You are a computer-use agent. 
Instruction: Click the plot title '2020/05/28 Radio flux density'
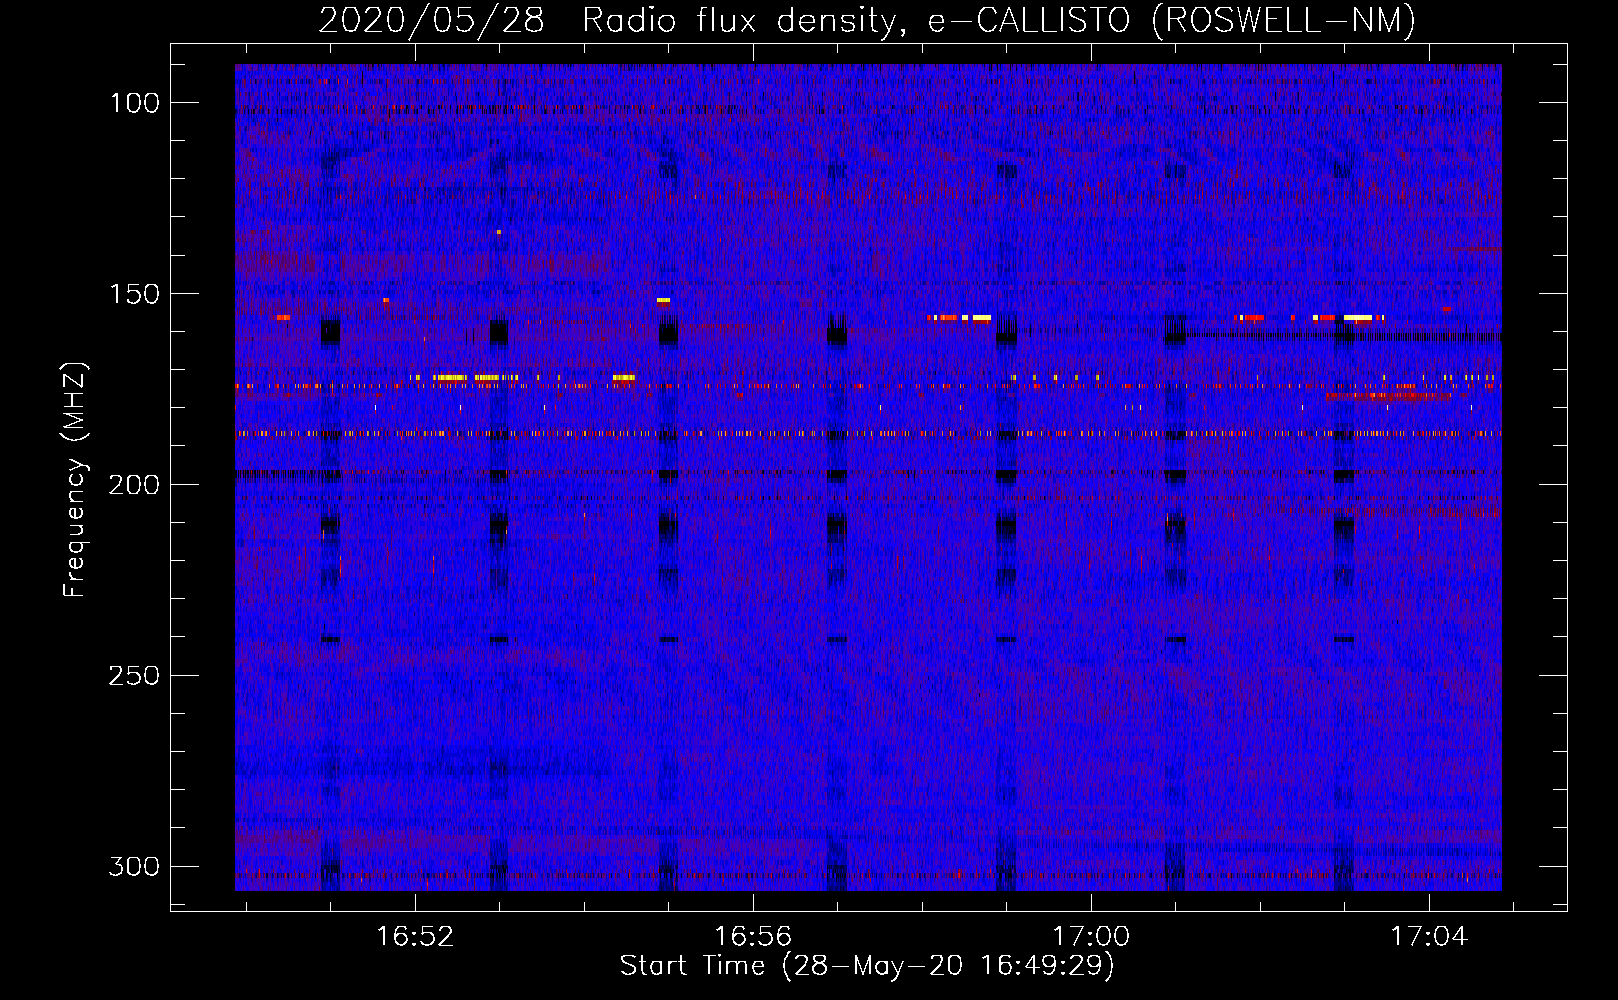(x=612, y=21)
